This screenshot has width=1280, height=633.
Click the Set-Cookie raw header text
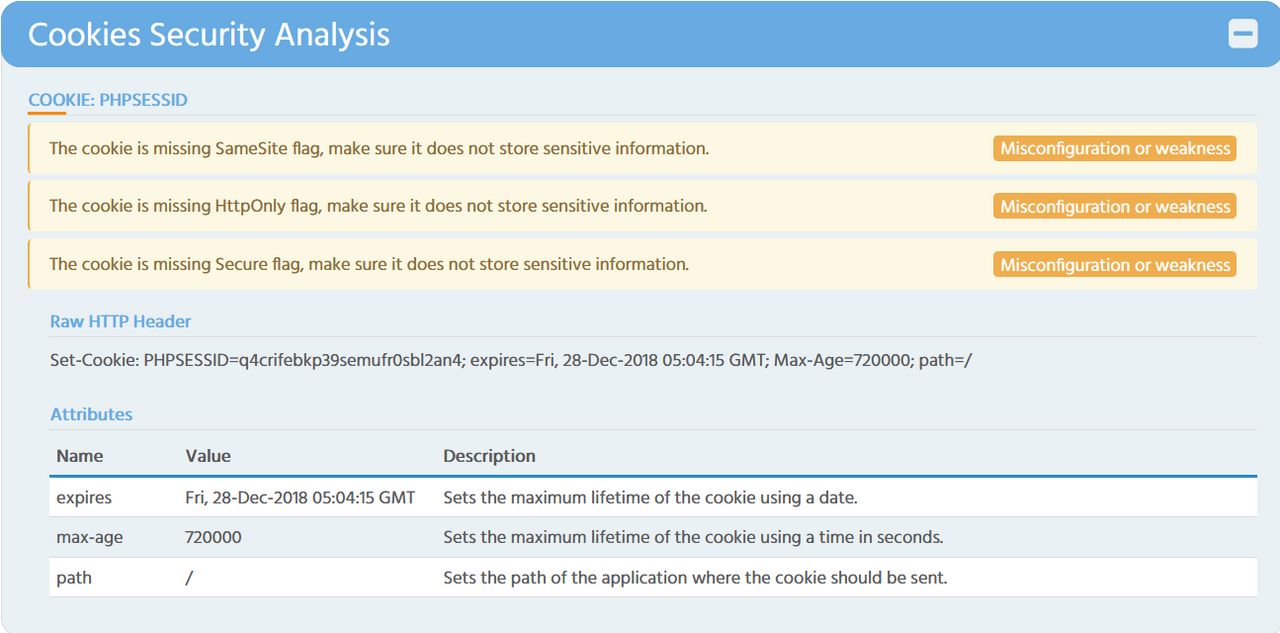(x=510, y=360)
